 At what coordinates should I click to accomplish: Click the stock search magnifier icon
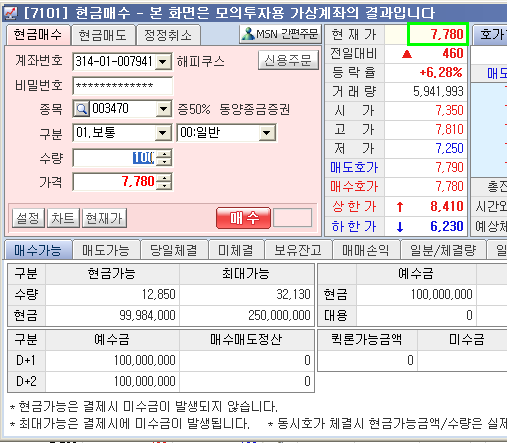[x=81, y=109]
